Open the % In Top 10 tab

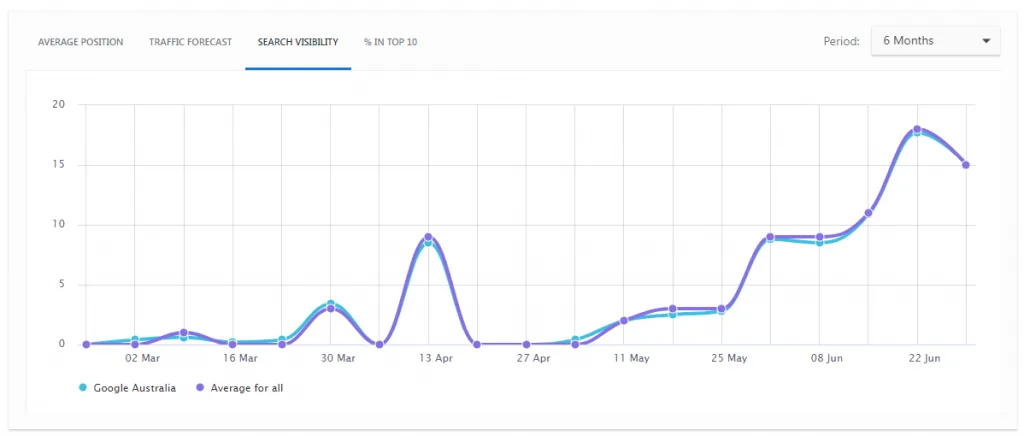[391, 42]
